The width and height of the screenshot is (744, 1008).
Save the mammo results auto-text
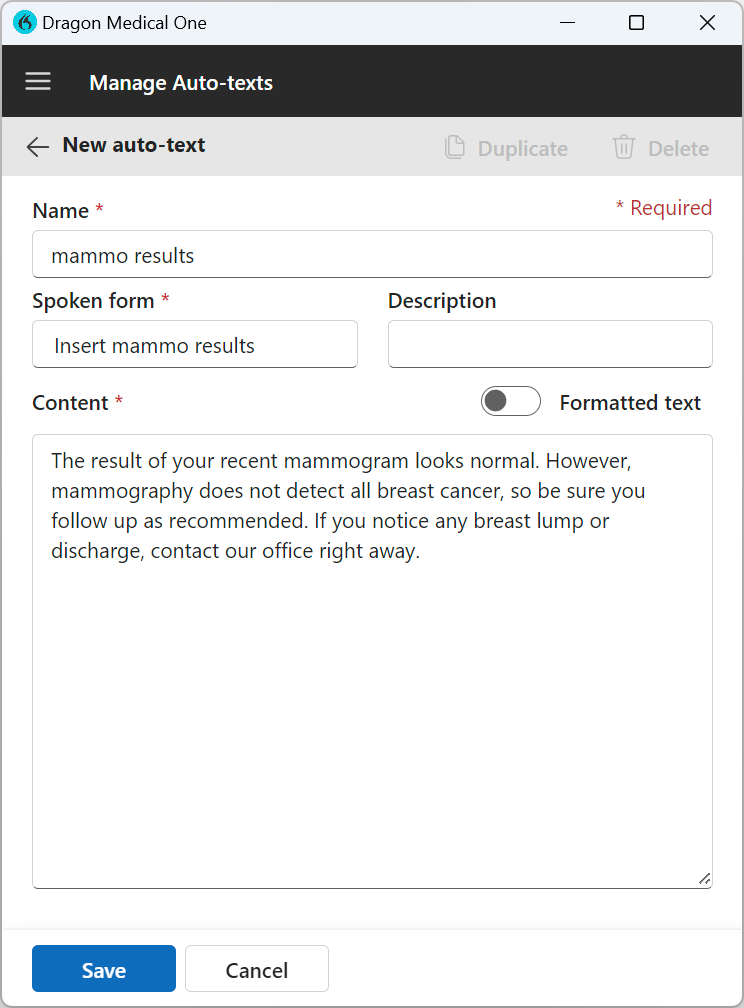[103, 968]
